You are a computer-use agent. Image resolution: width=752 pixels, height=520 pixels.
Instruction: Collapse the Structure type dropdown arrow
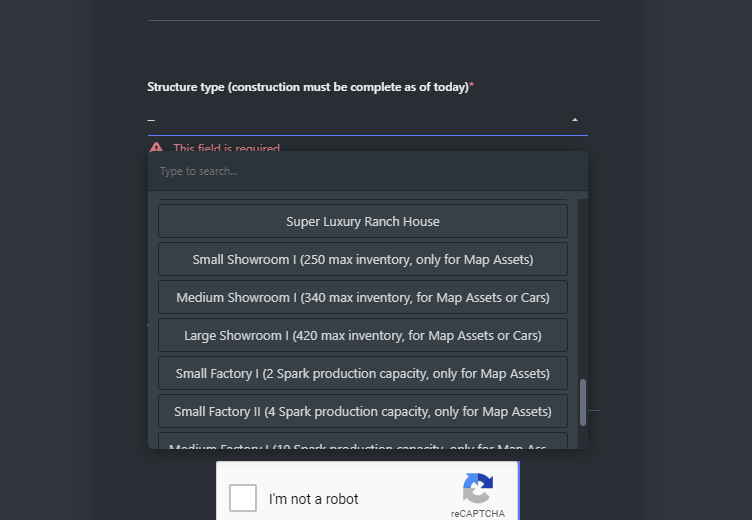[575, 120]
